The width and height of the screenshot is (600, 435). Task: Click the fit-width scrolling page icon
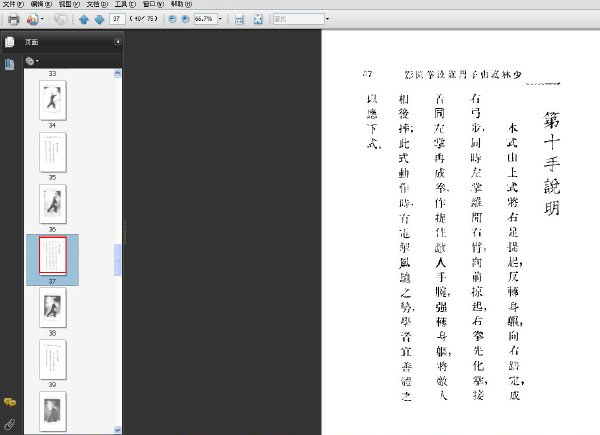(239, 19)
